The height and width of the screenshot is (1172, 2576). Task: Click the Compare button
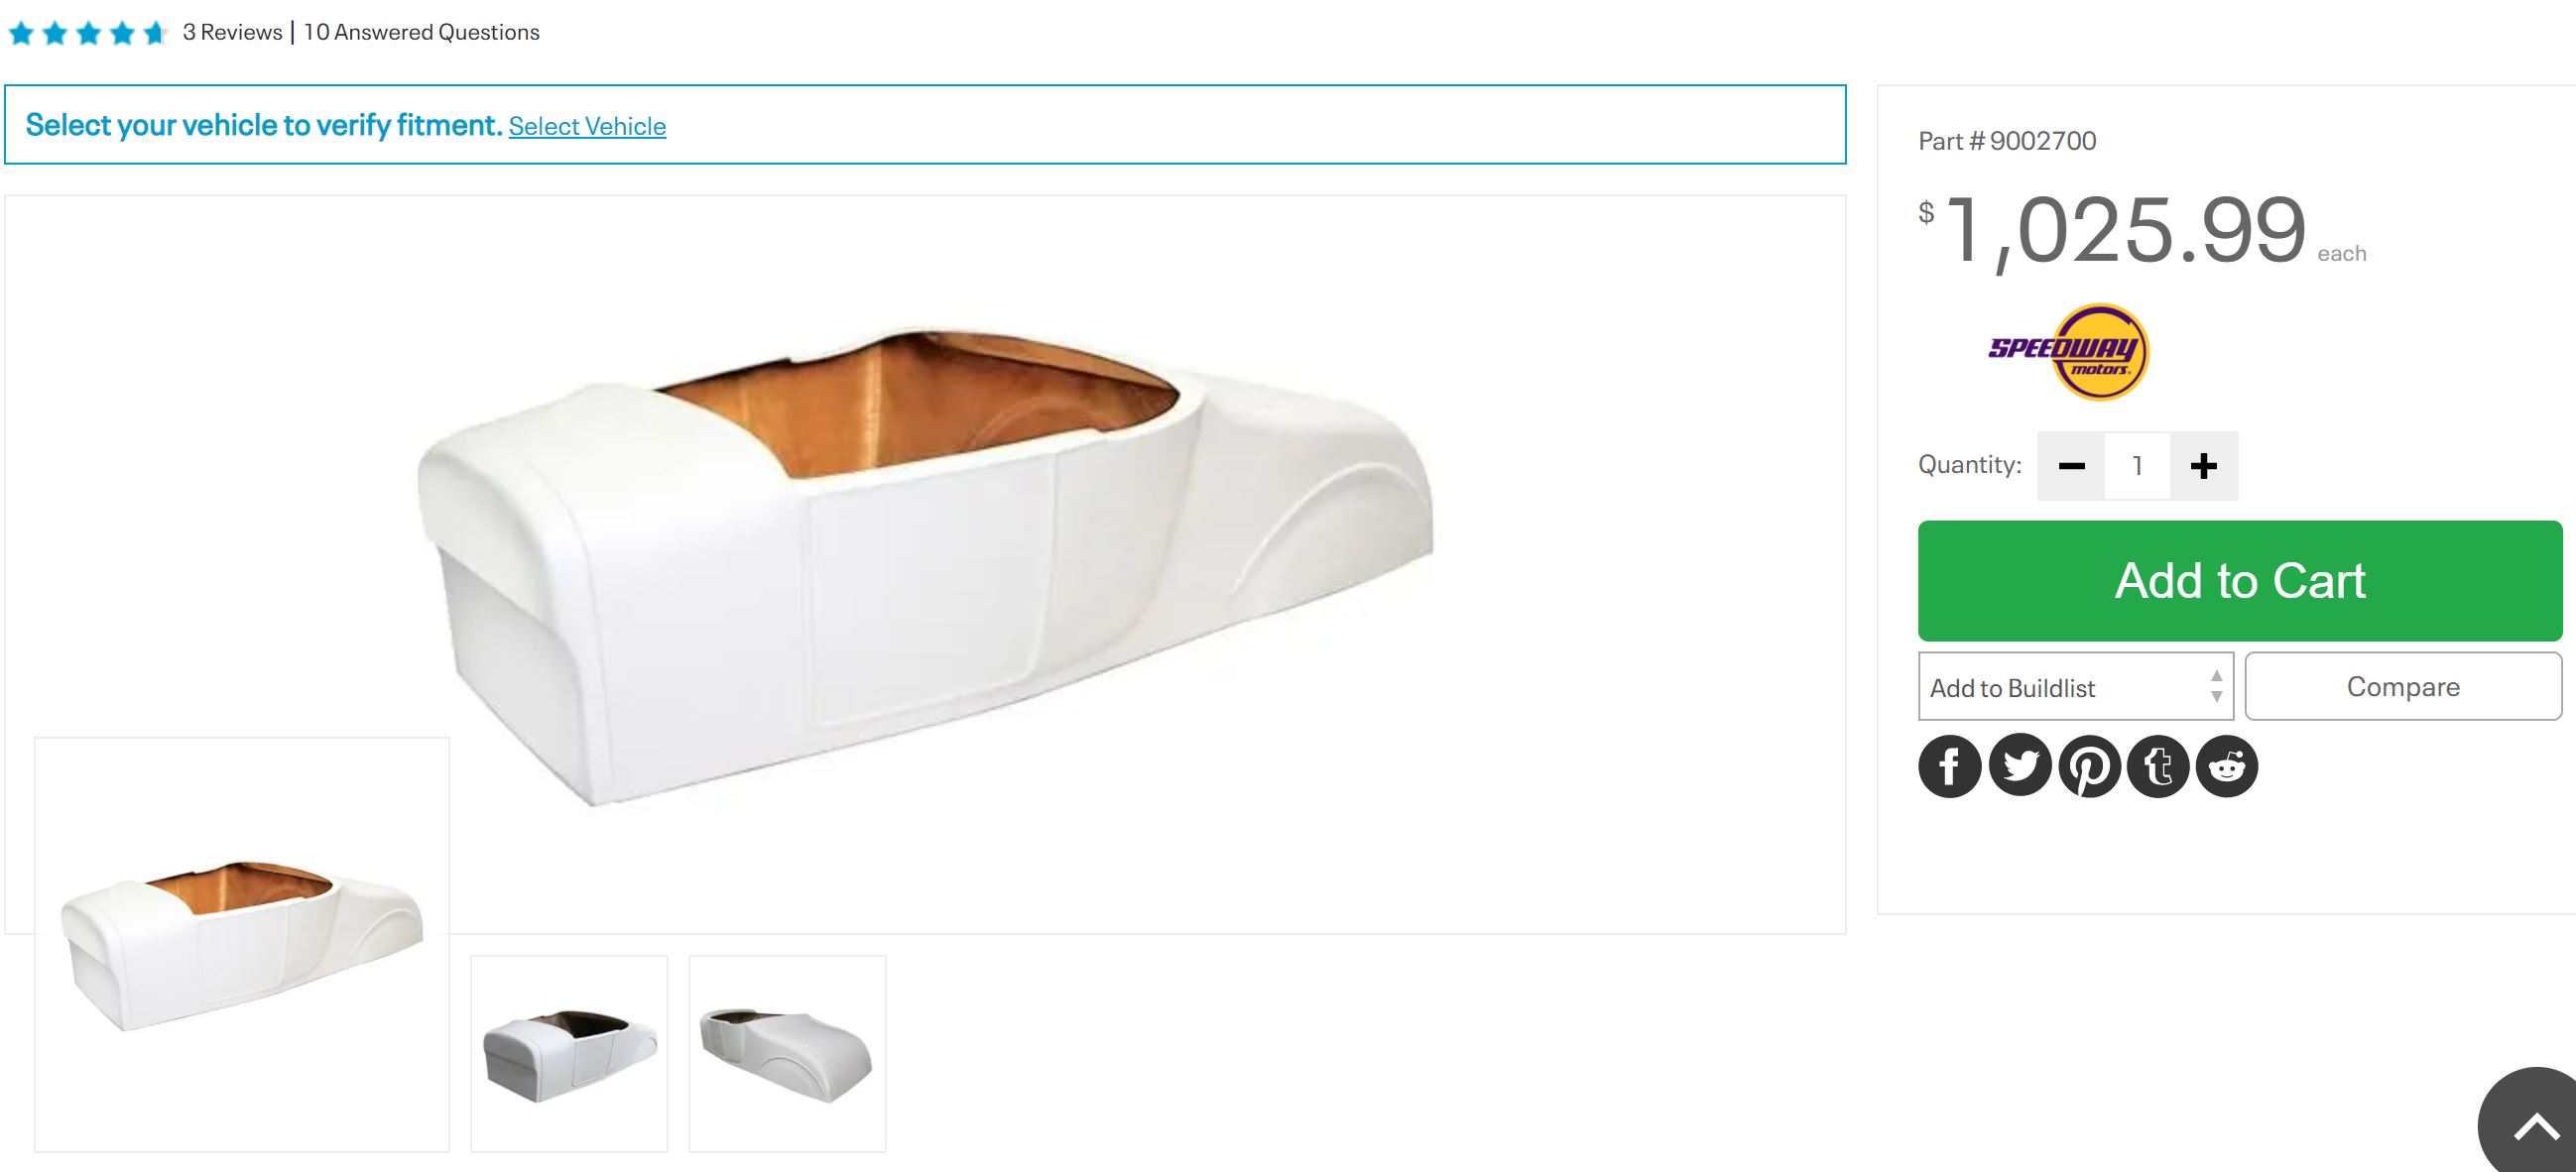click(x=2403, y=687)
